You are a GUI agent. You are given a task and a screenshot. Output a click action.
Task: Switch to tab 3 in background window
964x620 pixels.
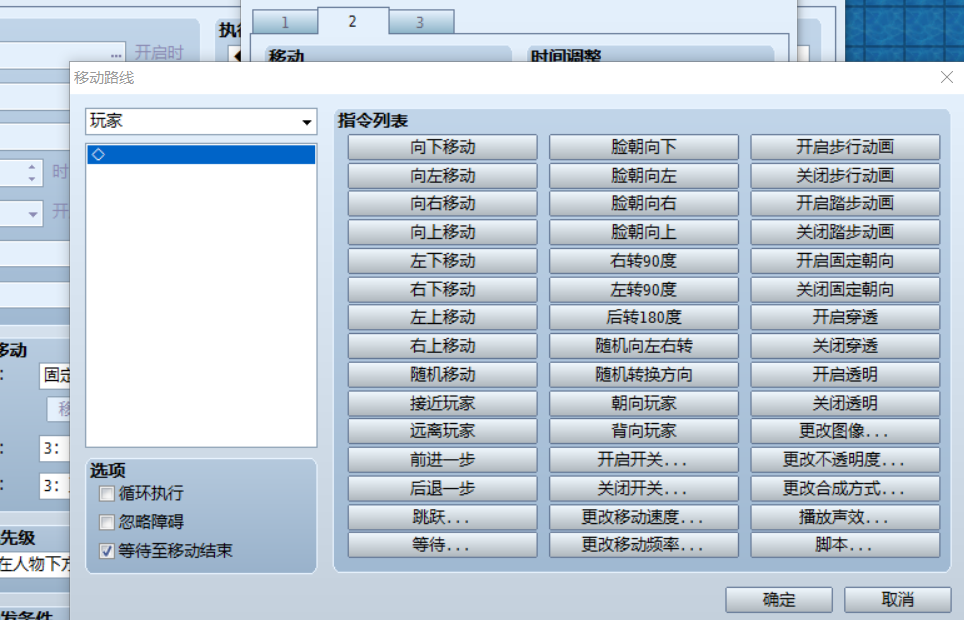[421, 23]
